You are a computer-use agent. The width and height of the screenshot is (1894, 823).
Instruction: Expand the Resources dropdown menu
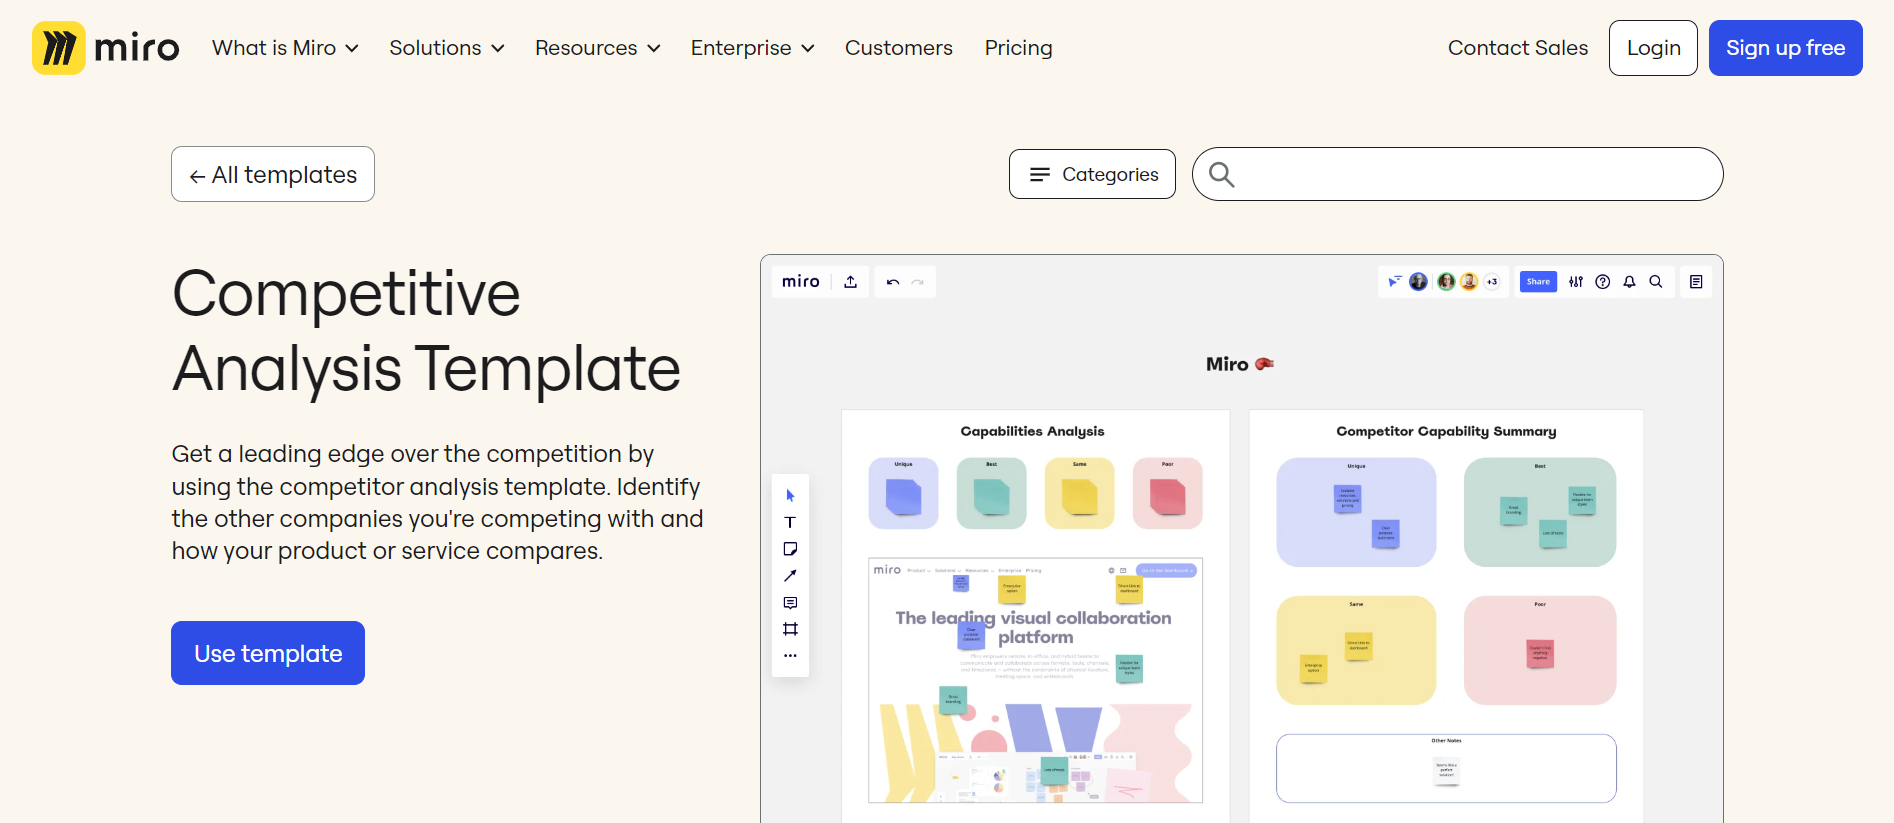[x=598, y=48]
